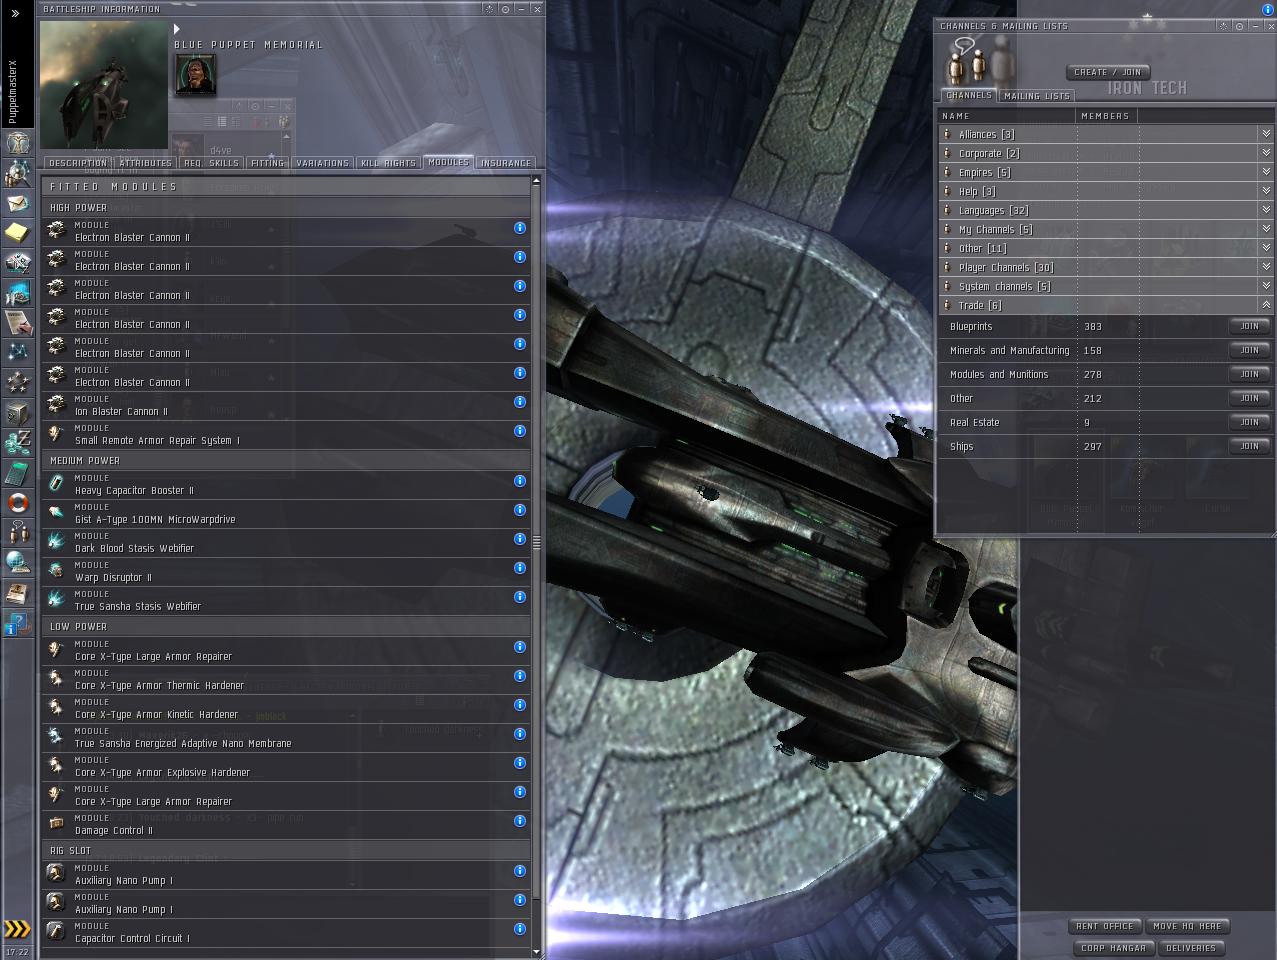This screenshot has height=960, width=1277.
Task: Open the star map icon in sidebar
Action: point(17,352)
